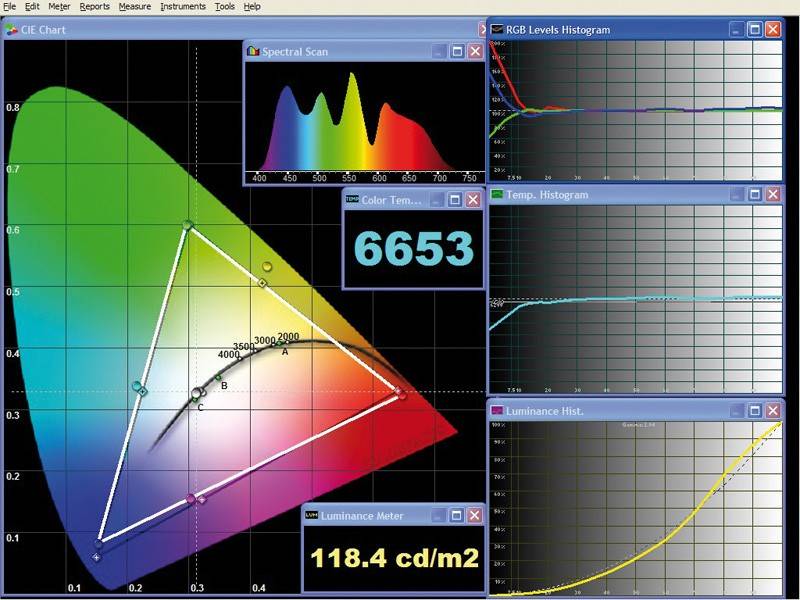Open the Reports menu
Viewport: 800px width, 600px height.
click(x=95, y=6)
